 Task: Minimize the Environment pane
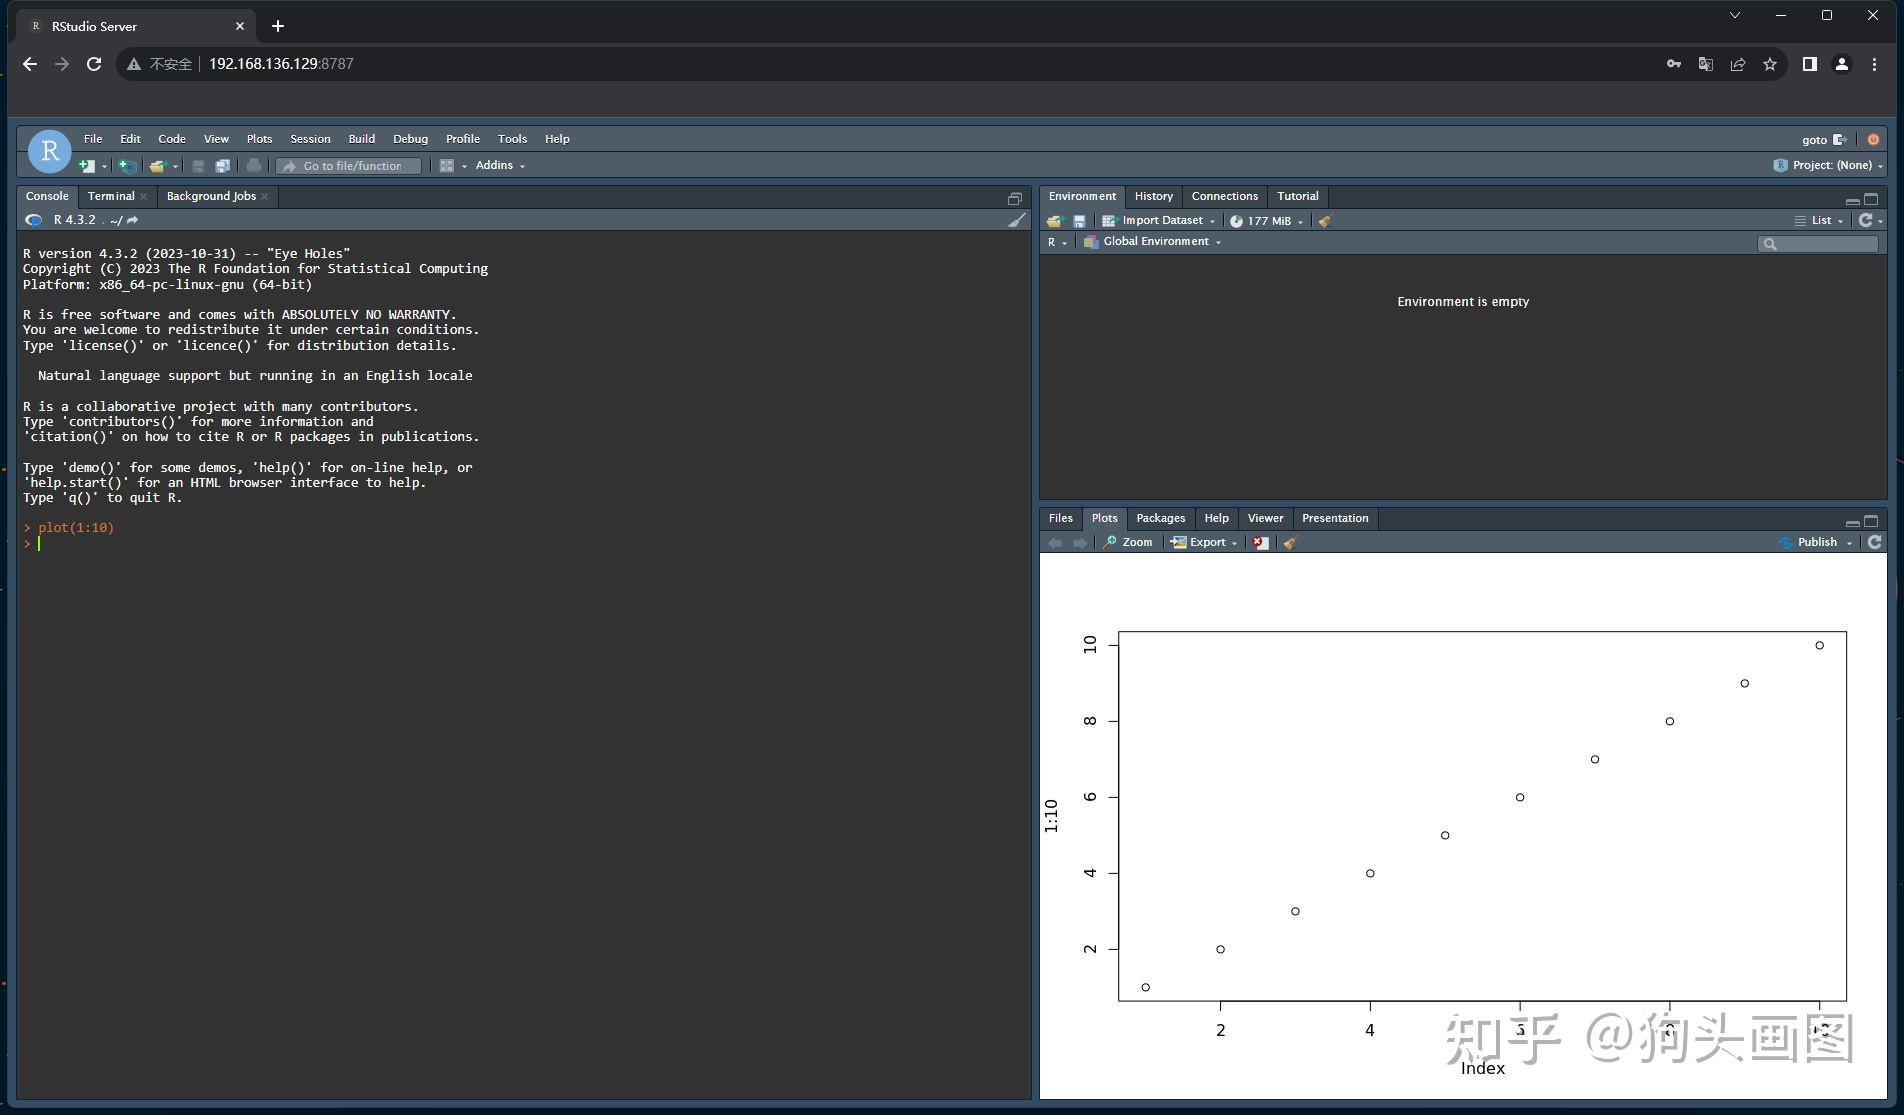1852,200
